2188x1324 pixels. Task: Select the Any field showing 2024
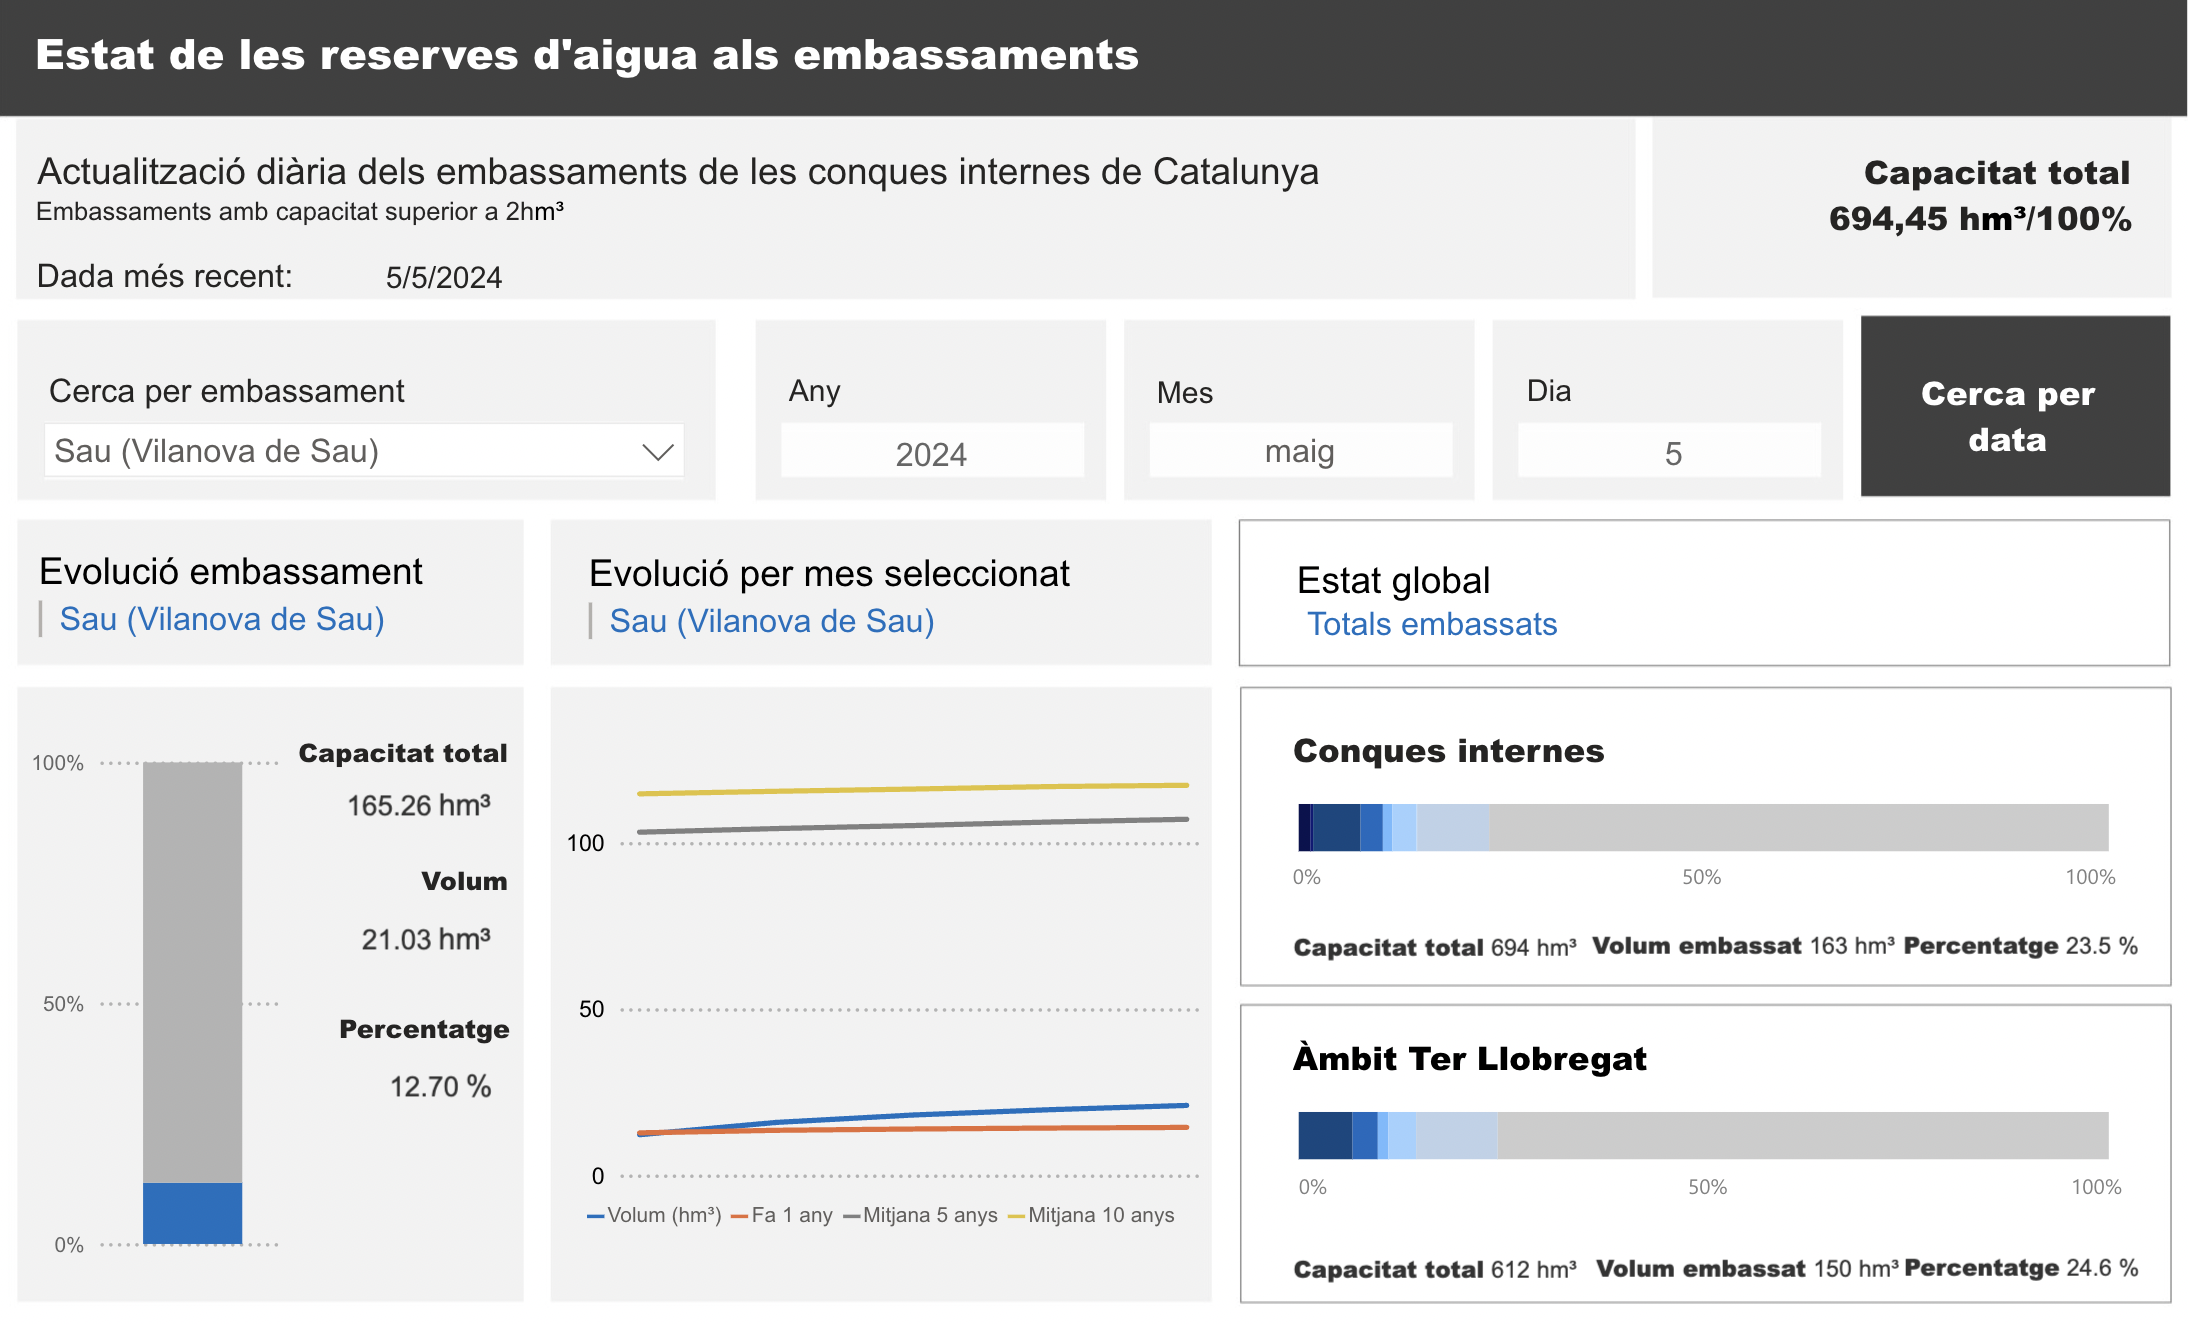[x=931, y=452]
